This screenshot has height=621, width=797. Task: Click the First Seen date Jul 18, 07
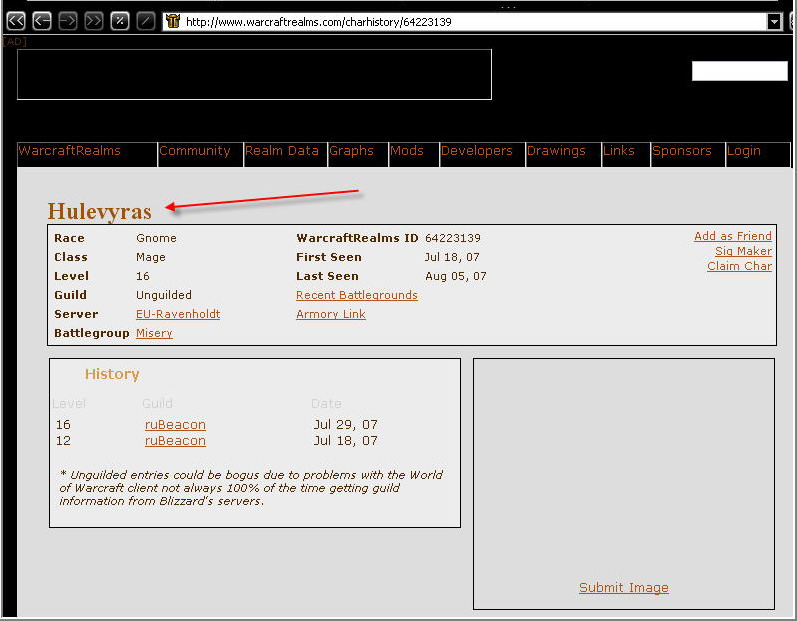coord(452,257)
